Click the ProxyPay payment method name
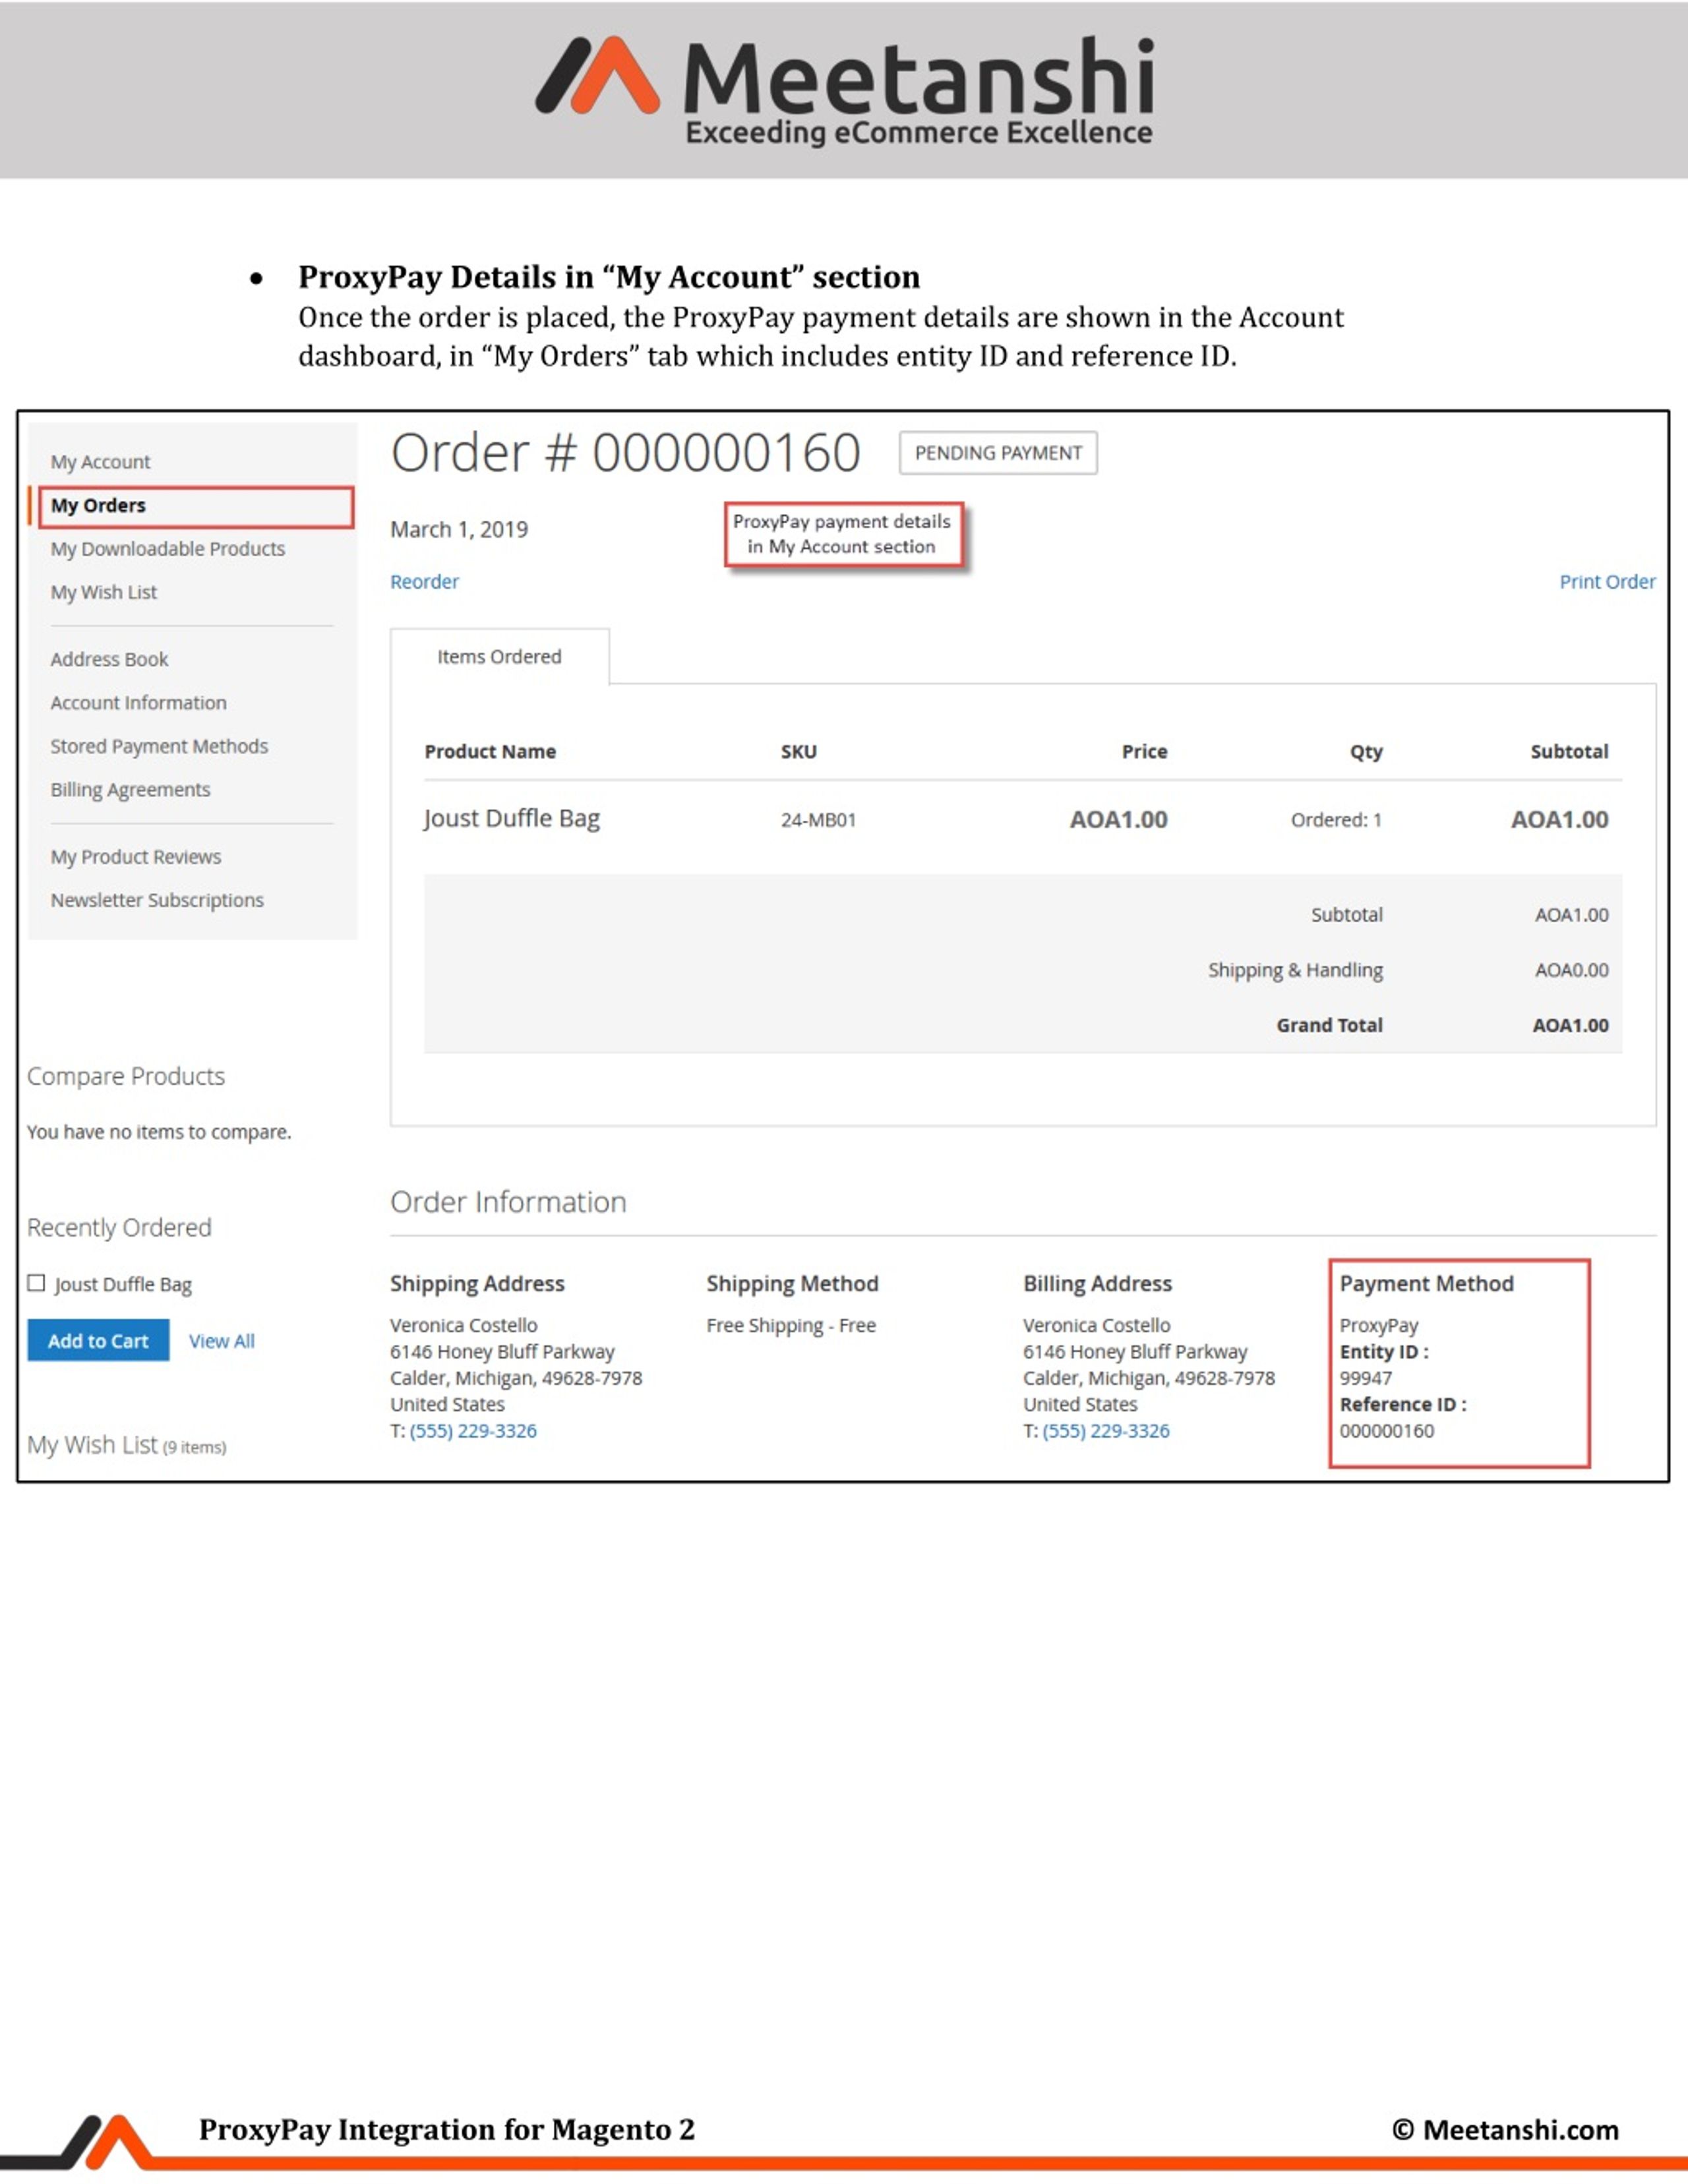Image resolution: width=1688 pixels, height=2184 pixels. (x=1378, y=1326)
